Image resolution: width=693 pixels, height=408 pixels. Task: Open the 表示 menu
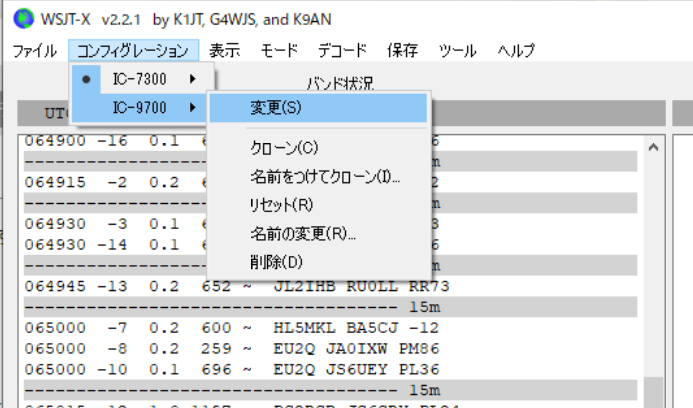[225, 50]
